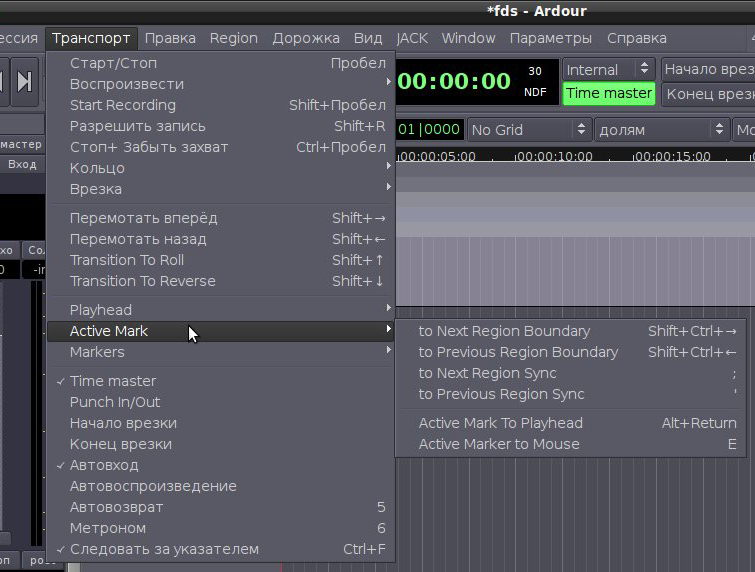Expand the Active Mark submenu entry
Screen dimensions: 755x572
click(x=221, y=331)
